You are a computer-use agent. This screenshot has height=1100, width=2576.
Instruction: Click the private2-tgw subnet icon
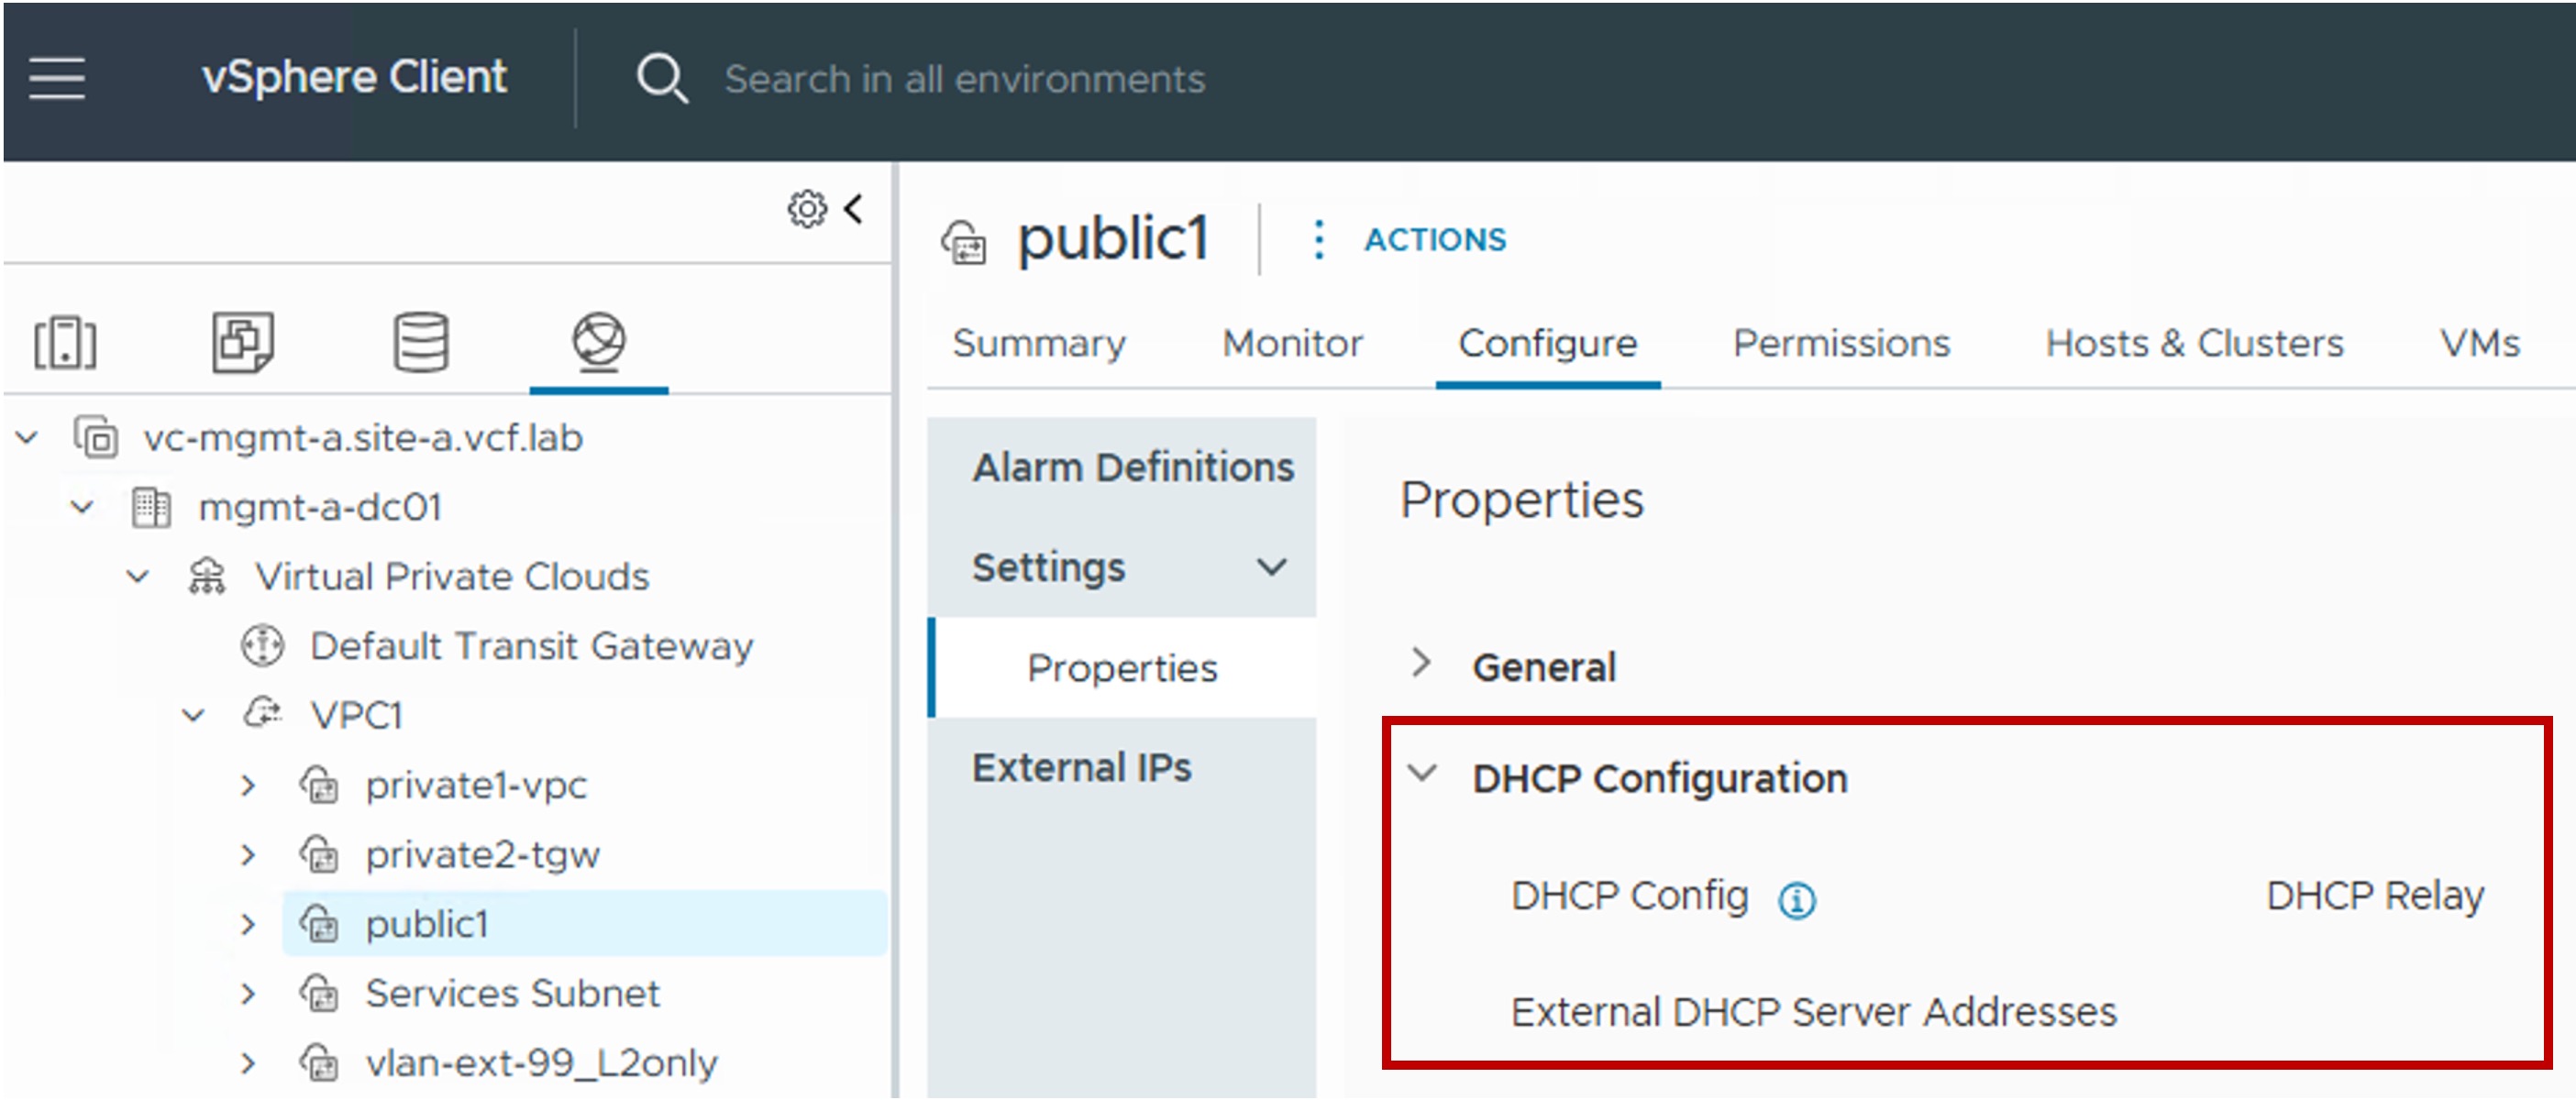[x=319, y=854]
